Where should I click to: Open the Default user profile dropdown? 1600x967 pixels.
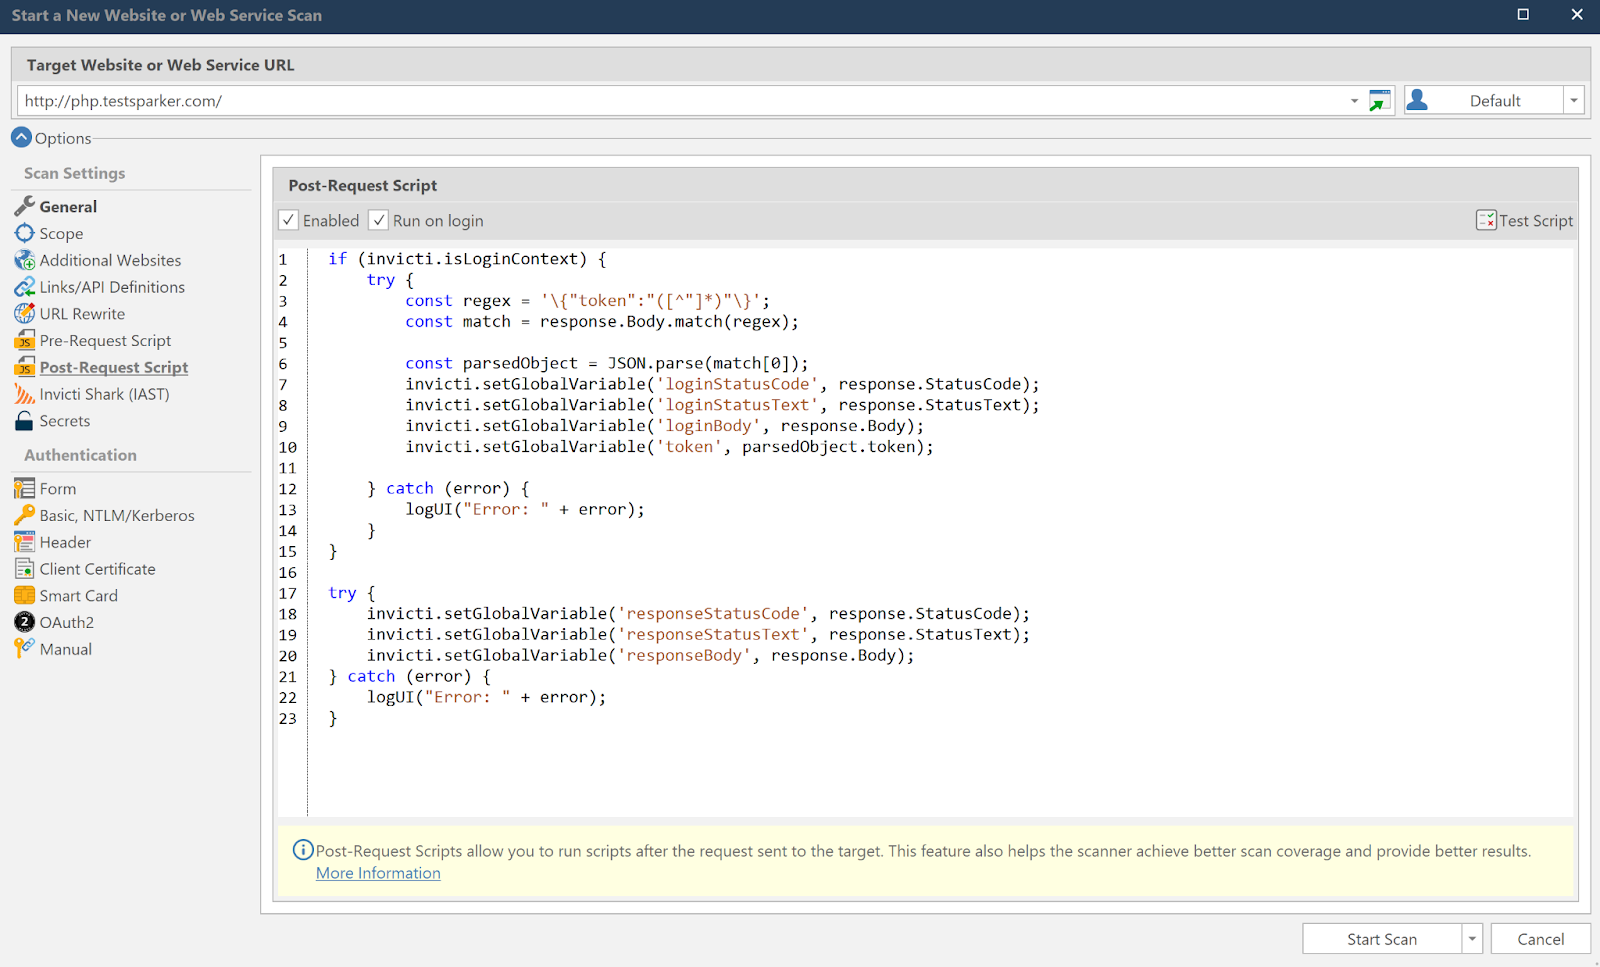1573,100
